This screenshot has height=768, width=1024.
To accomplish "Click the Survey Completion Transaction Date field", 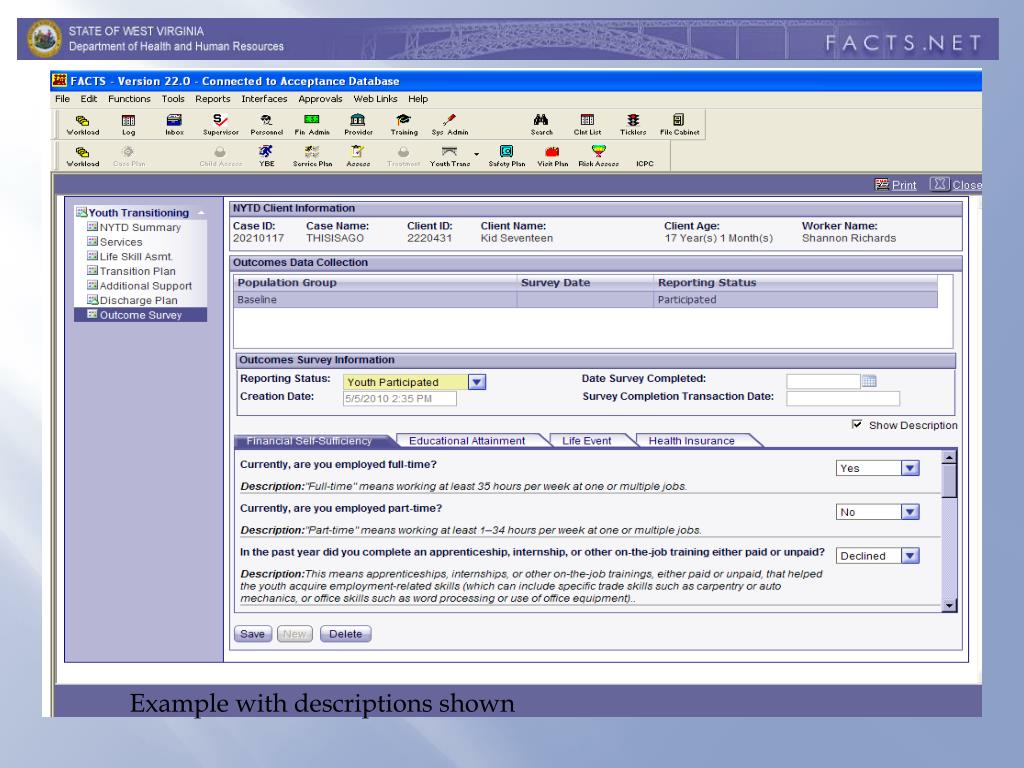I will click(x=842, y=398).
